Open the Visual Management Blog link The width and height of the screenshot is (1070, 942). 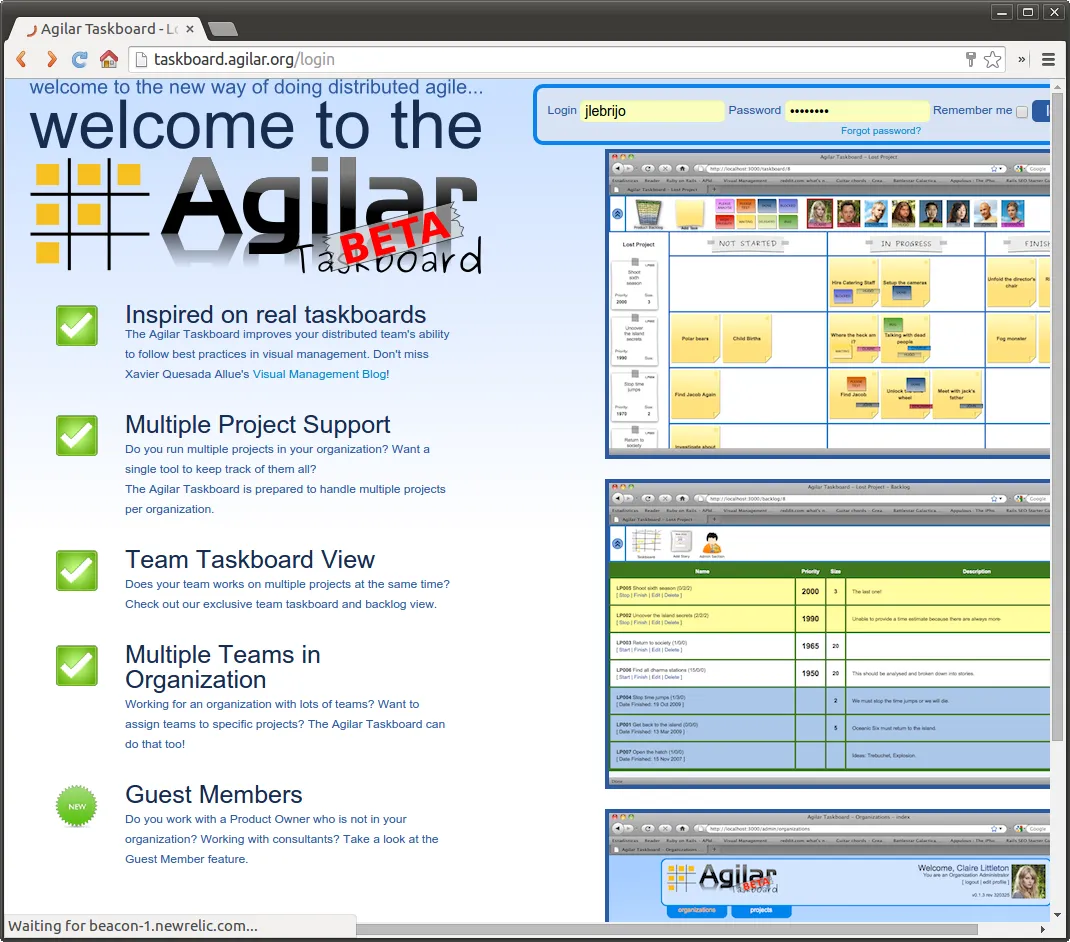coord(321,374)
